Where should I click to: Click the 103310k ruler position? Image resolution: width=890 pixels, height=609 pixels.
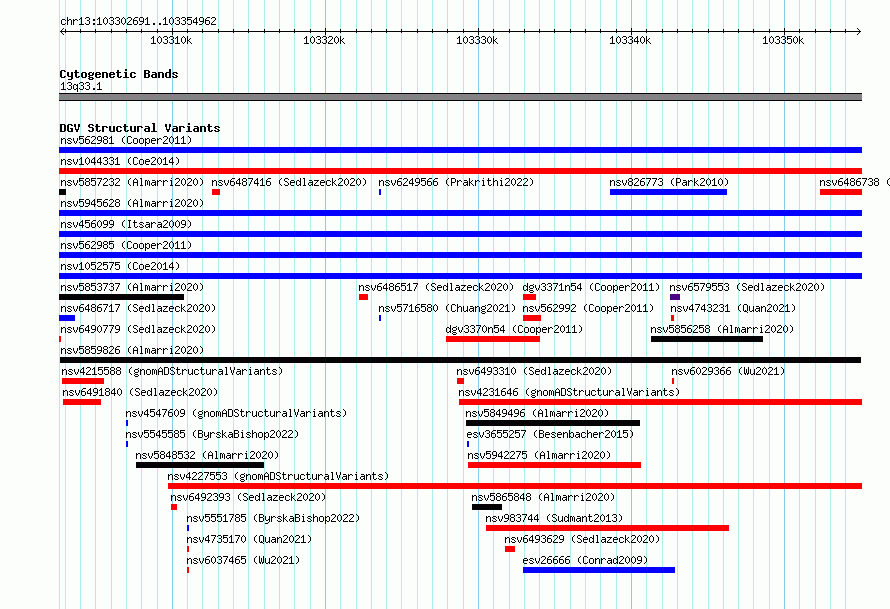[171, 40]
